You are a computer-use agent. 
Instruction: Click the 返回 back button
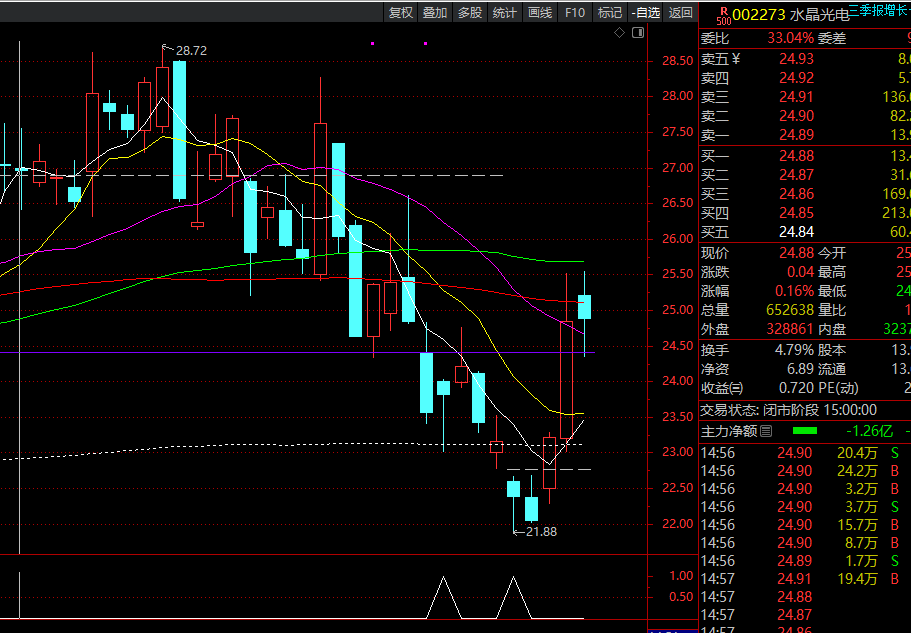coord(680,13)
